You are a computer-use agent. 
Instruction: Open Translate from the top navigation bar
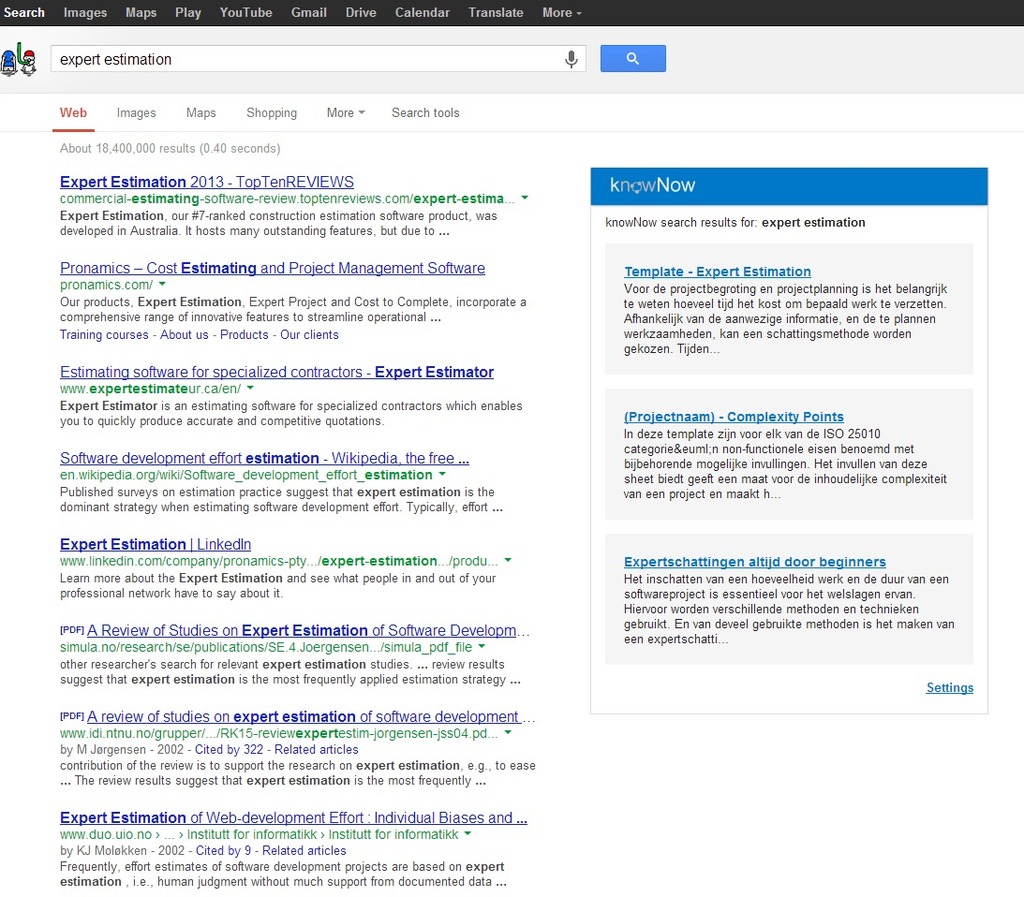496,12
